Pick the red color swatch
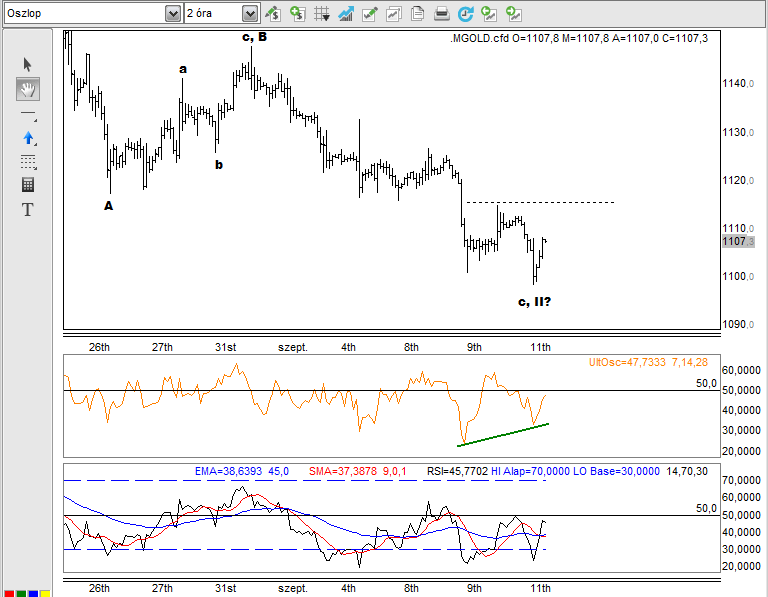The image size is (768, 597). [9, 594]
